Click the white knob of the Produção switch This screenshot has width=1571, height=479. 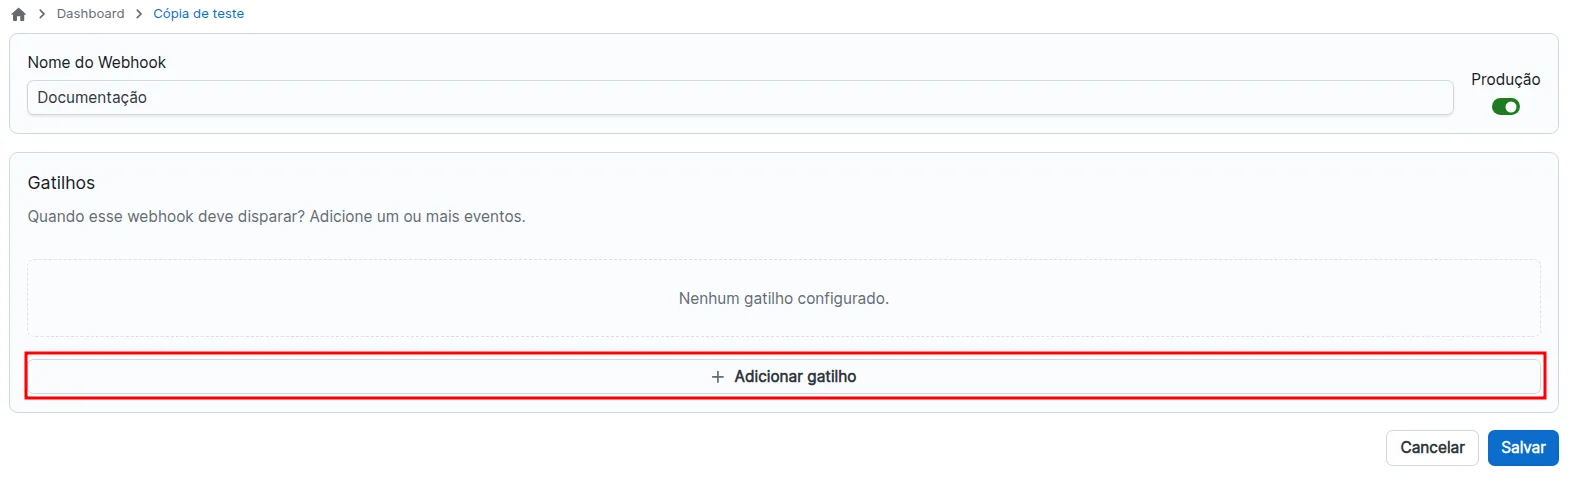point(1511,107)
